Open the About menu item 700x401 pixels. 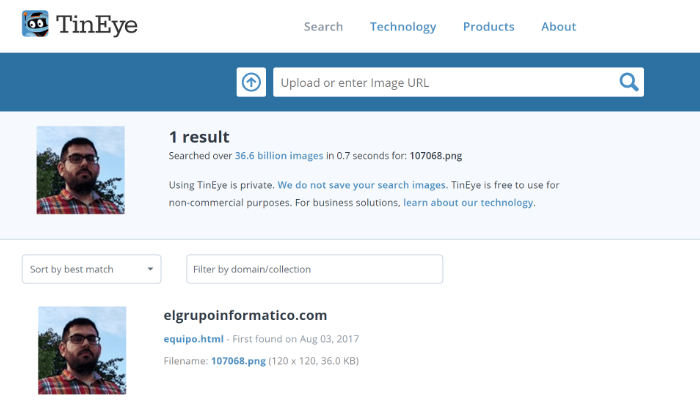coord(558,27)
